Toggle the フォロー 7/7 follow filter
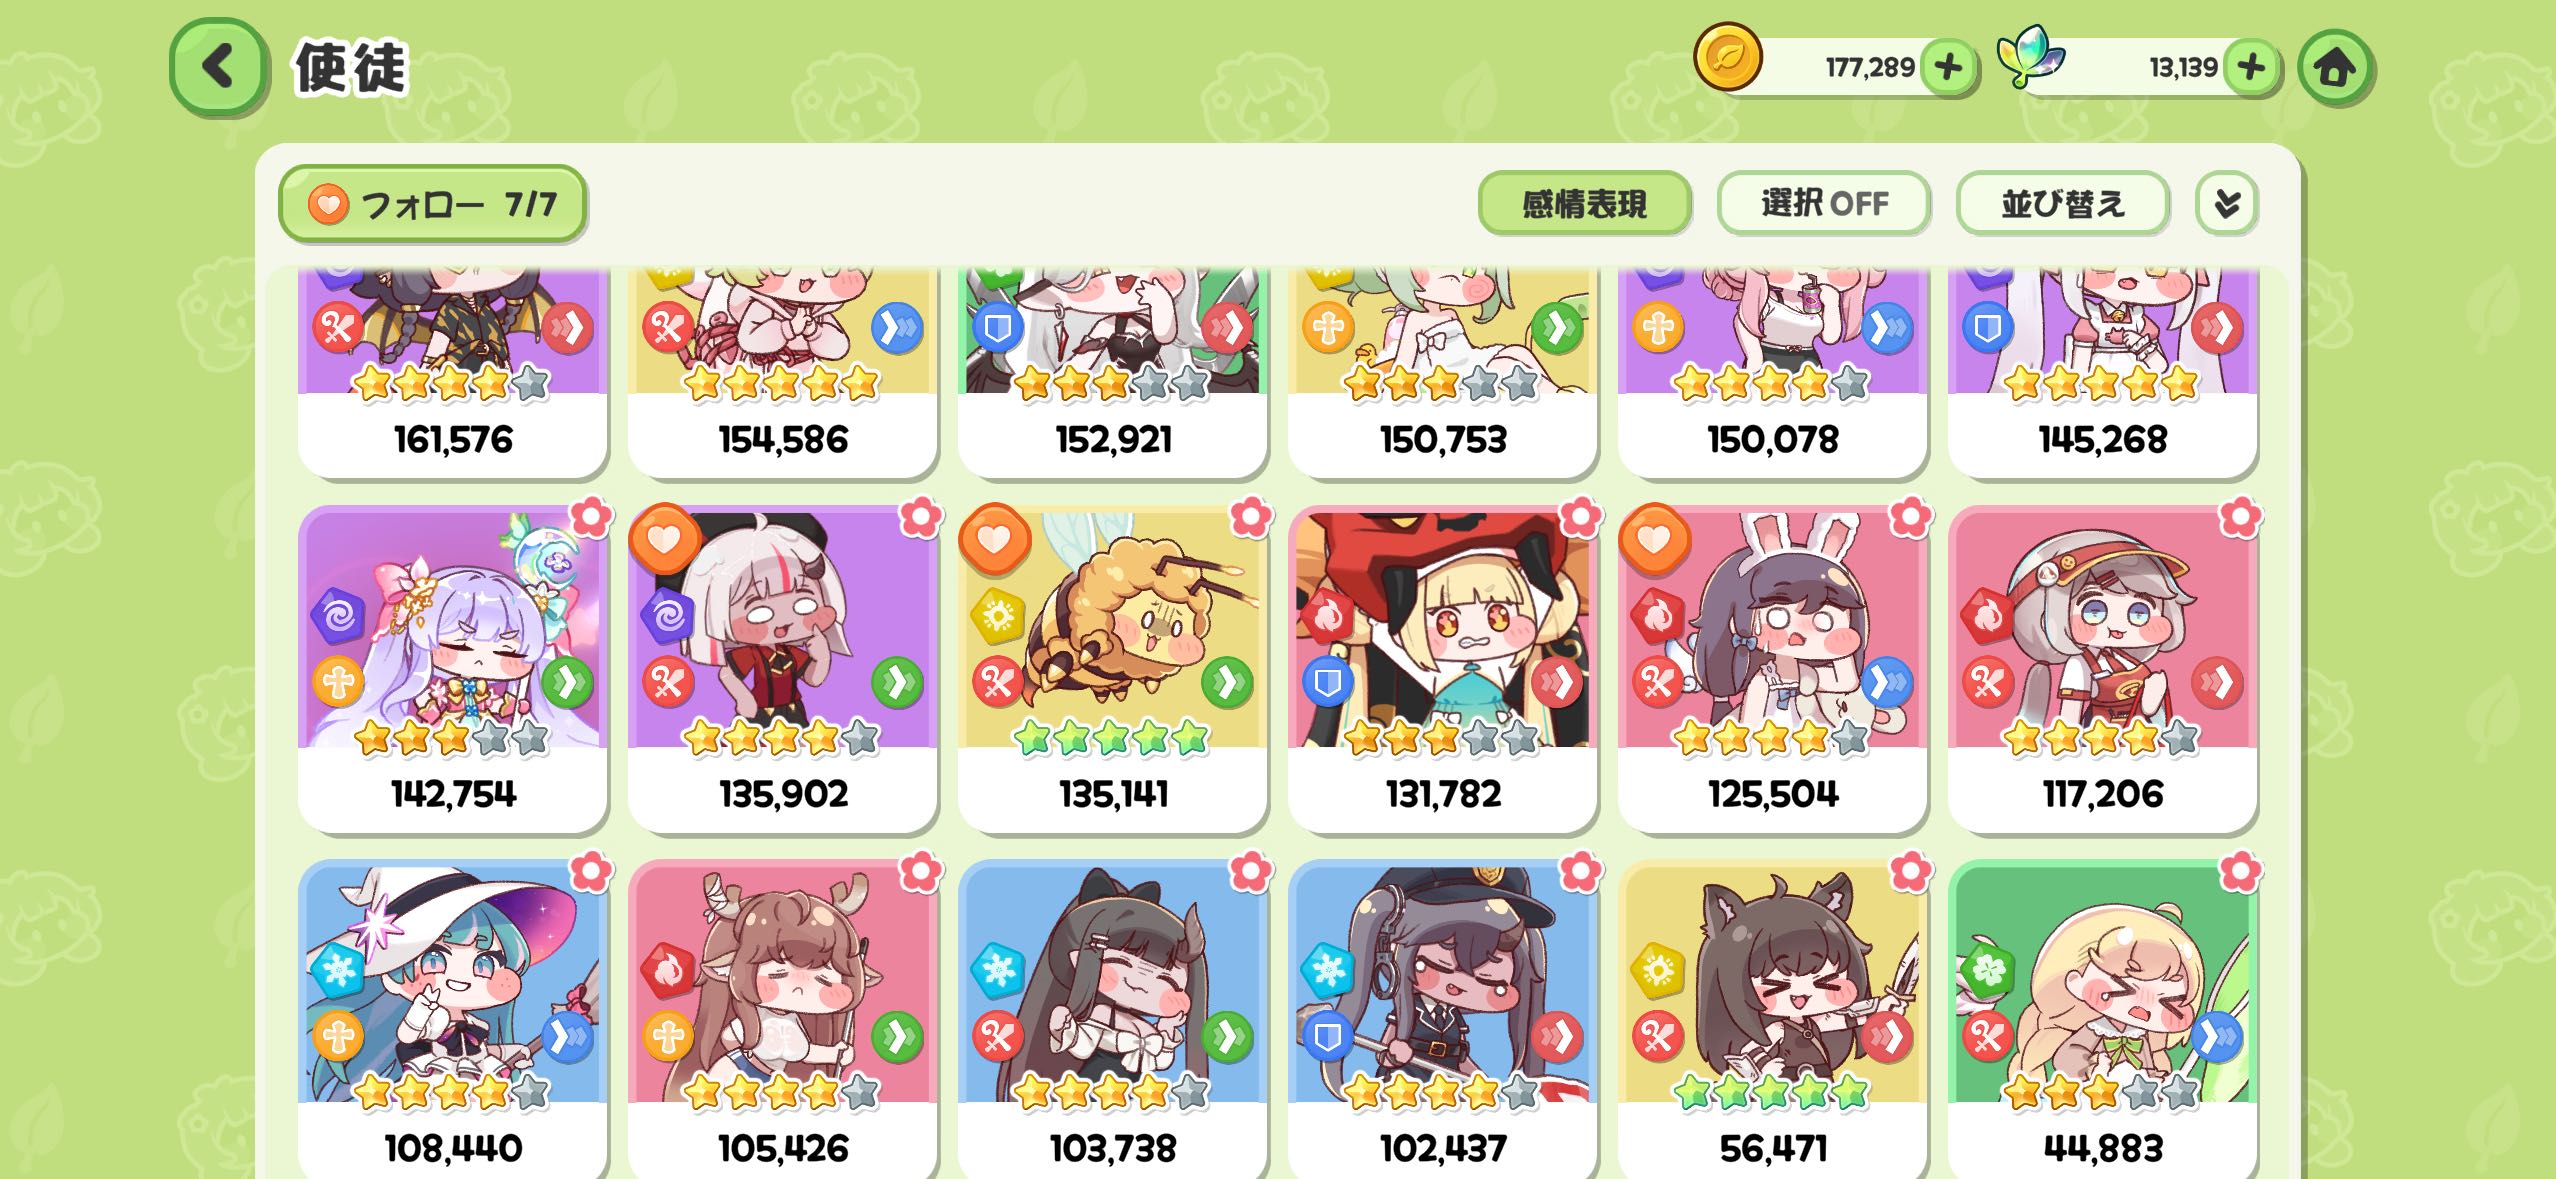2556x1179 pixels. 432,204
